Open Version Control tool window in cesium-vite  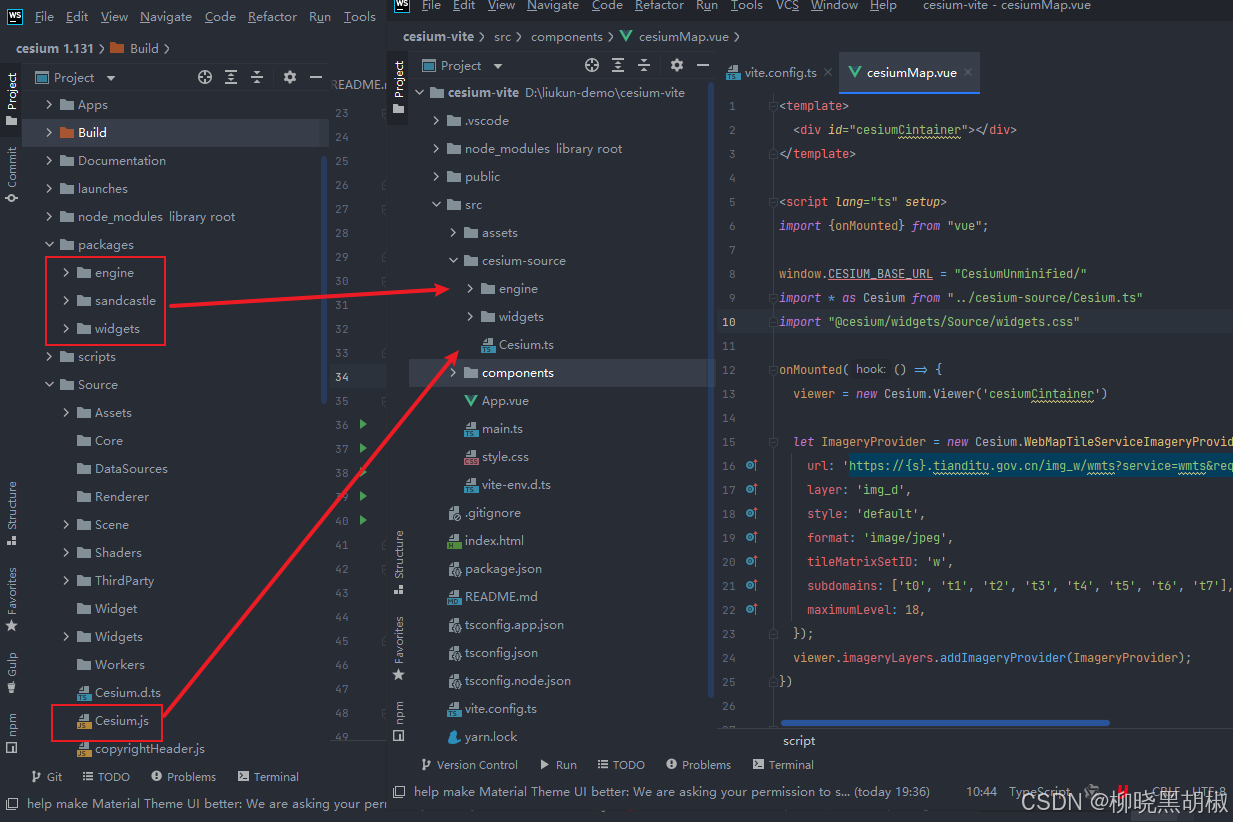[x=468, y=765]
